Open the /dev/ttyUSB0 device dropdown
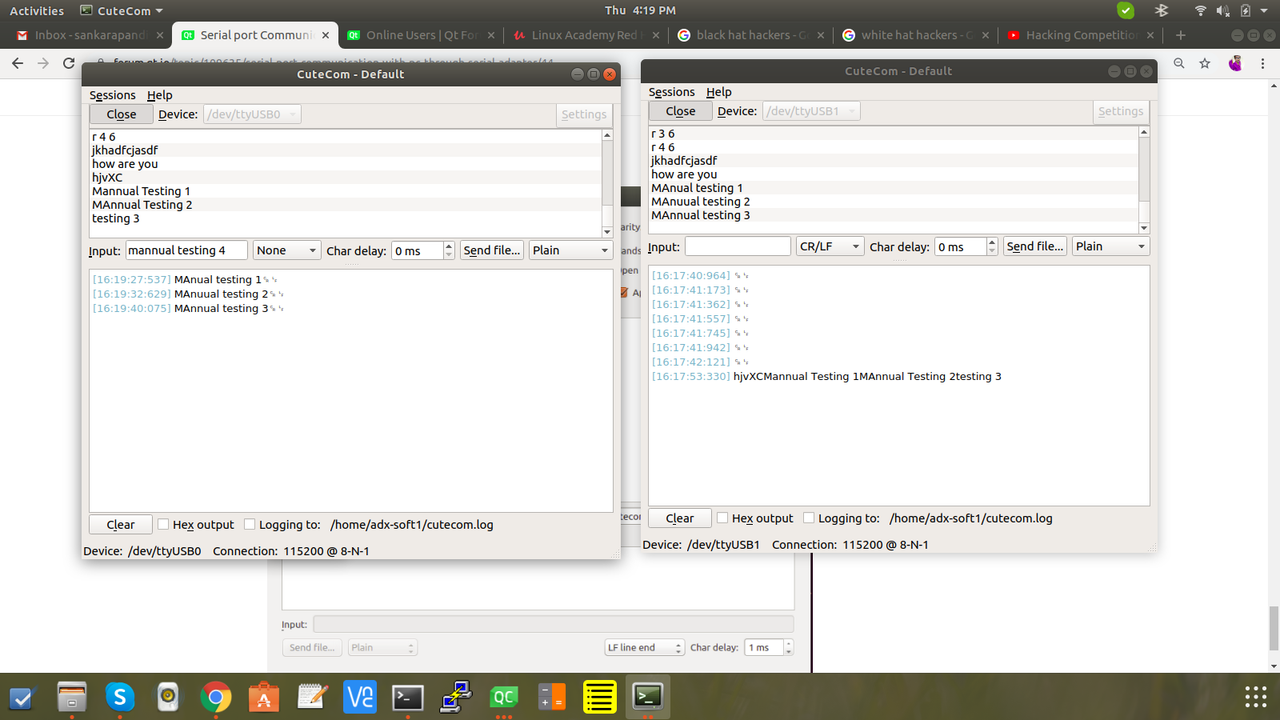The image size is (1280, 720). [x=252, y=114]
